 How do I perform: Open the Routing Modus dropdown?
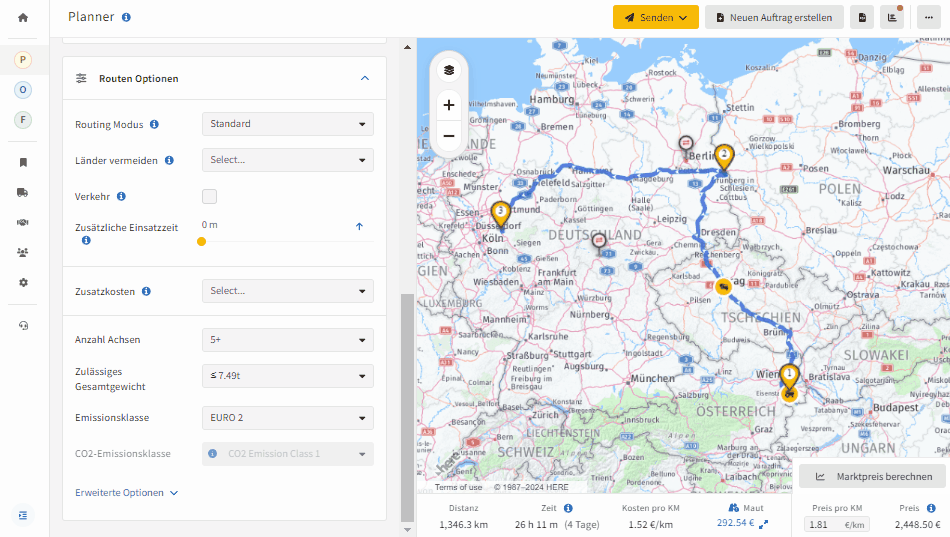click(288, 124)
